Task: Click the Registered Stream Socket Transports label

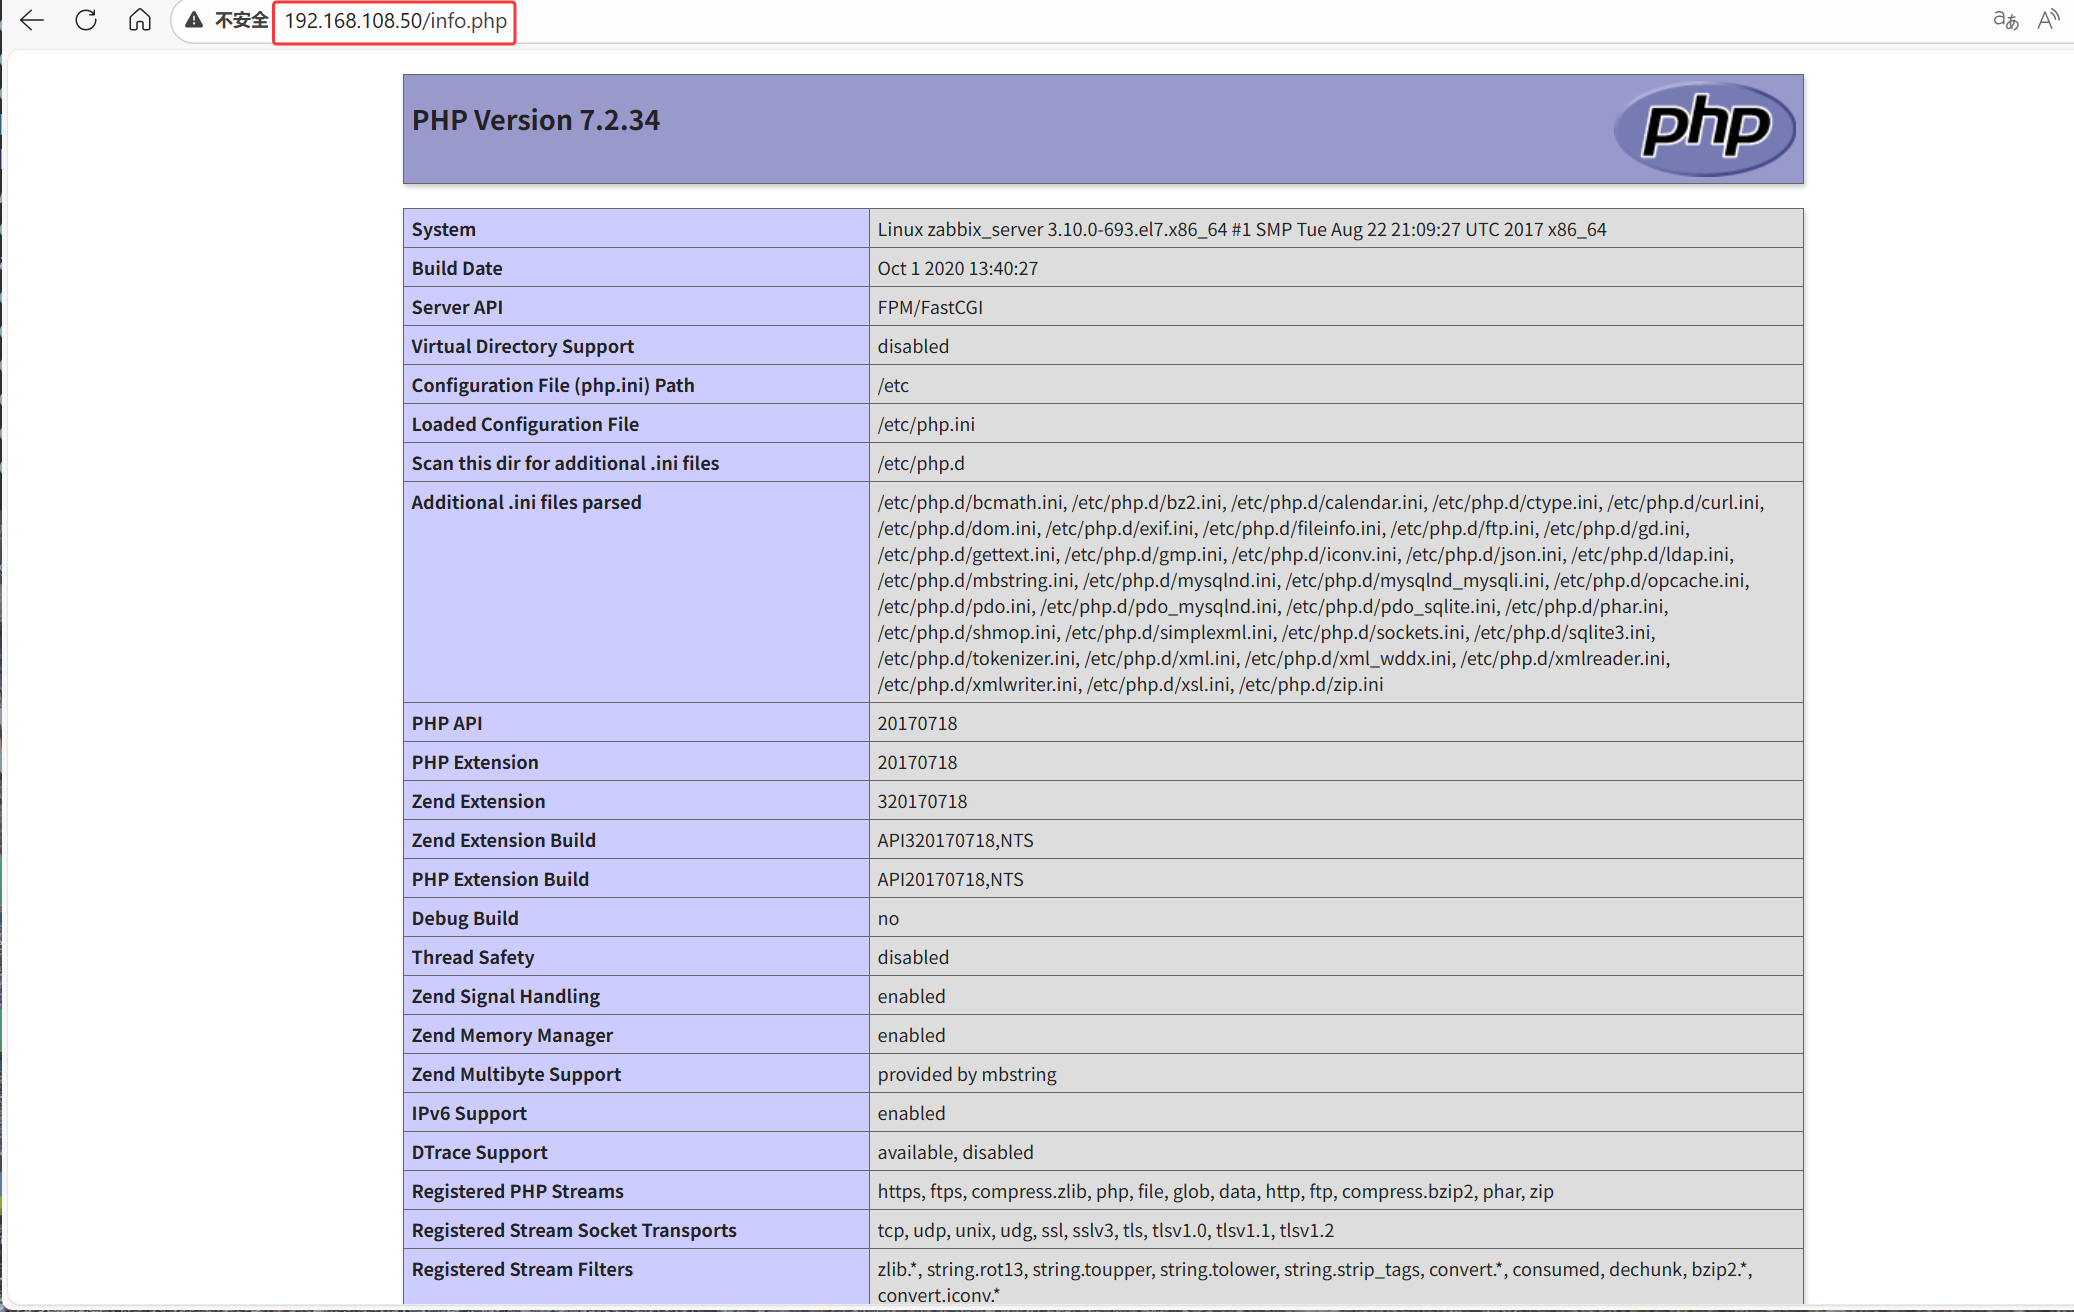Action: click(x=574, y=1230)
